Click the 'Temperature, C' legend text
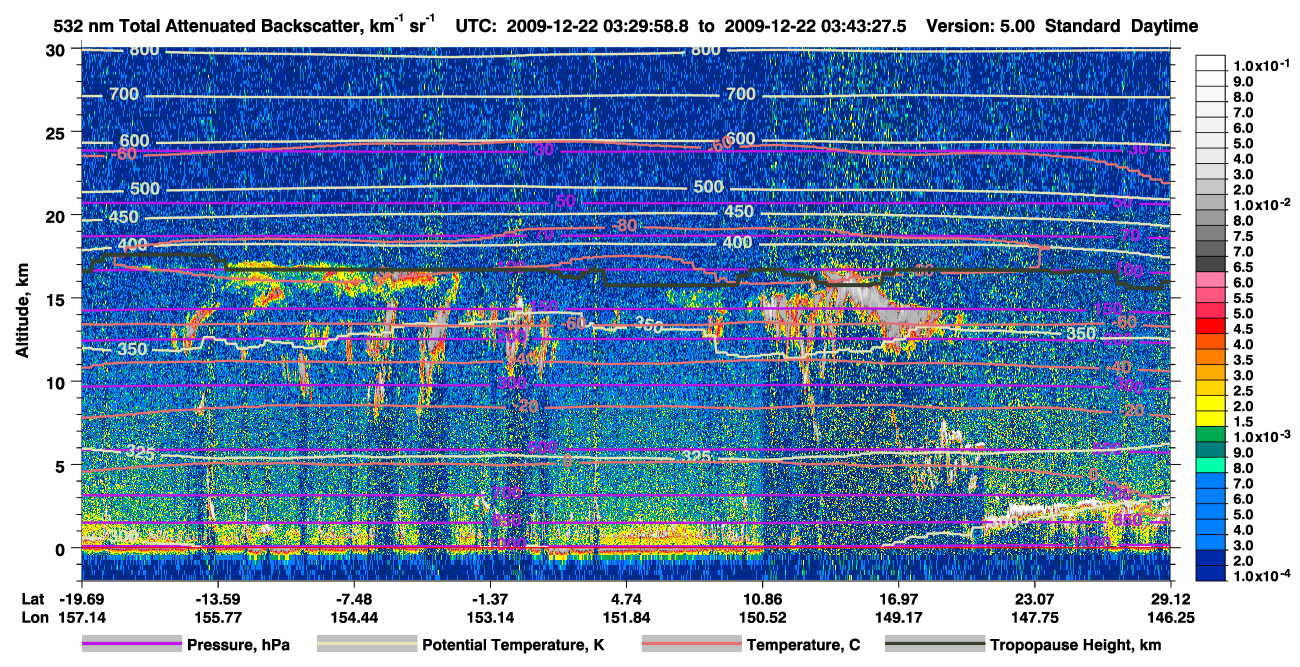 pyautogui.click(x=803, y=646)
